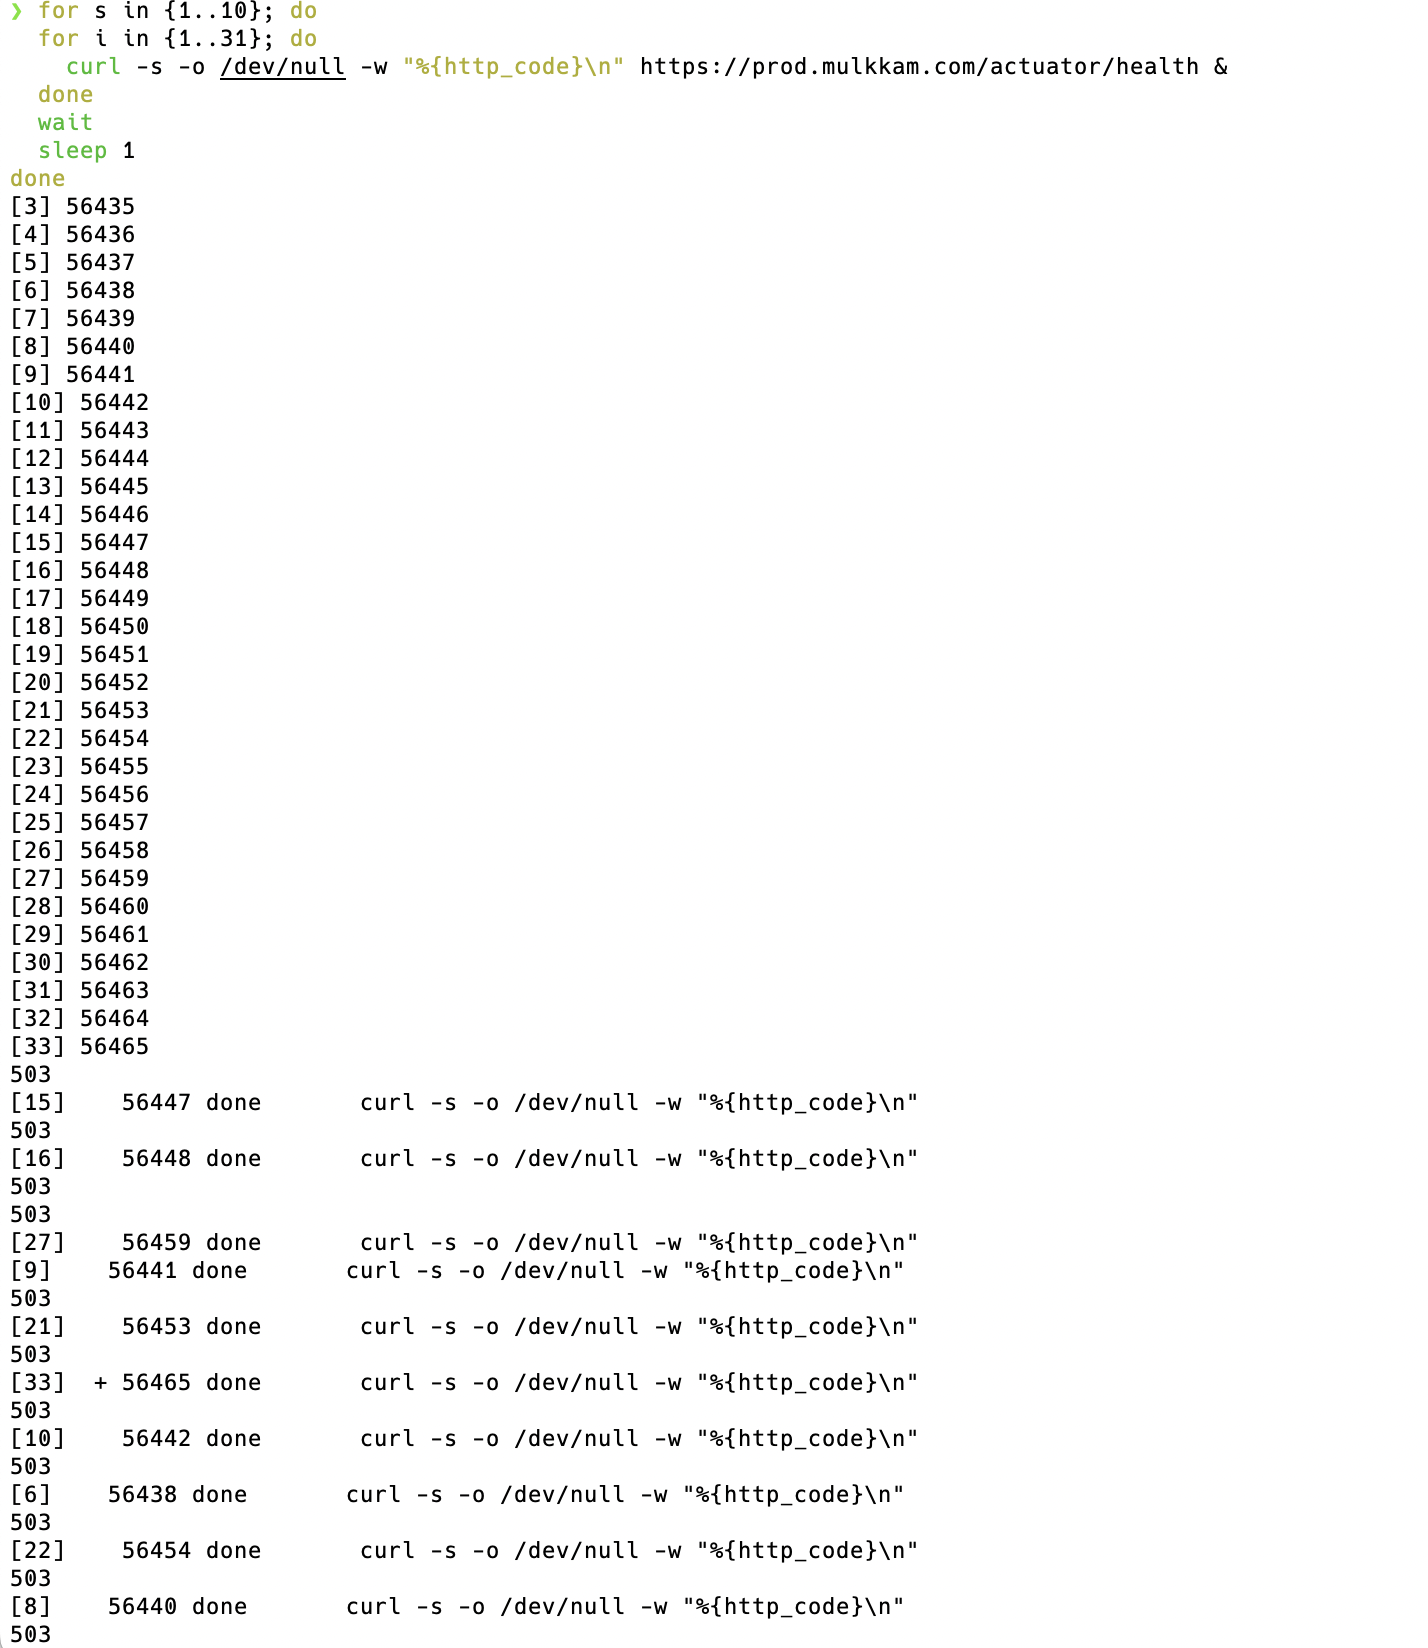Click the '[21] 56453' job start line
Viewport: 1428px width, 1648px height.
79,710
